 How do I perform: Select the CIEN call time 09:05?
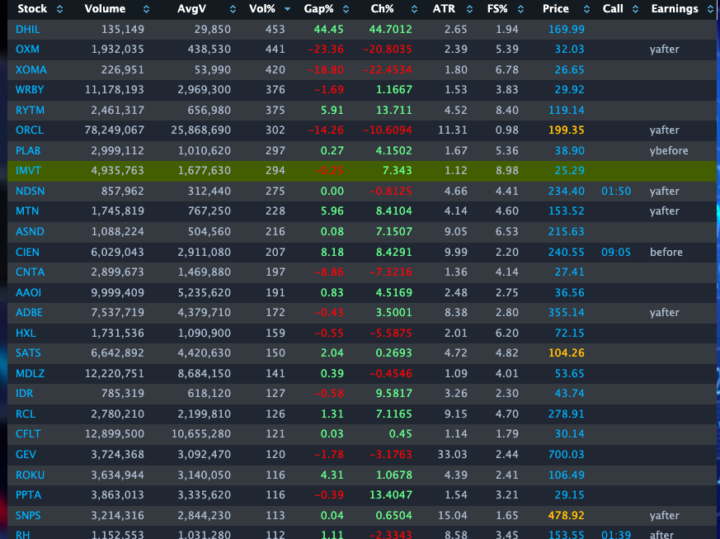(x=616, y=252)
